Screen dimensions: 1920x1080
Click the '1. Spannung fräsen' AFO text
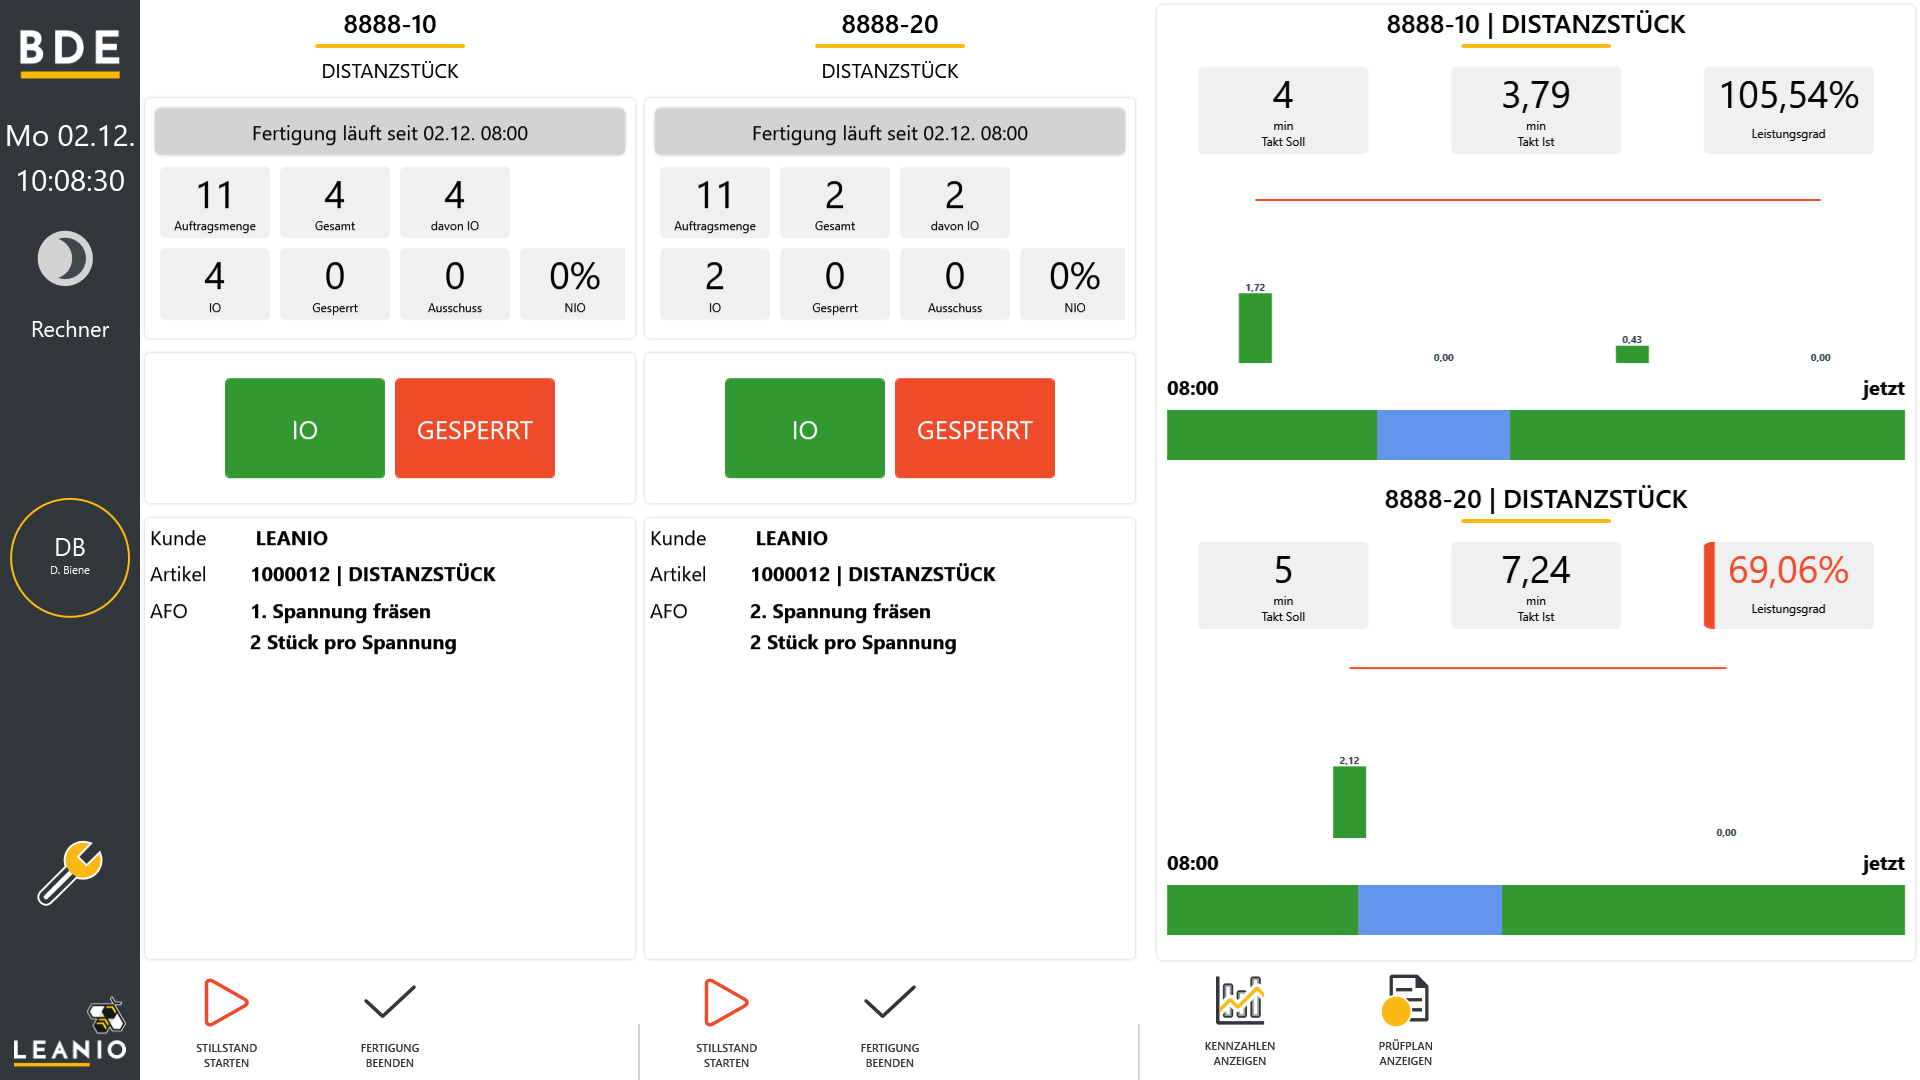pos(341,611)
